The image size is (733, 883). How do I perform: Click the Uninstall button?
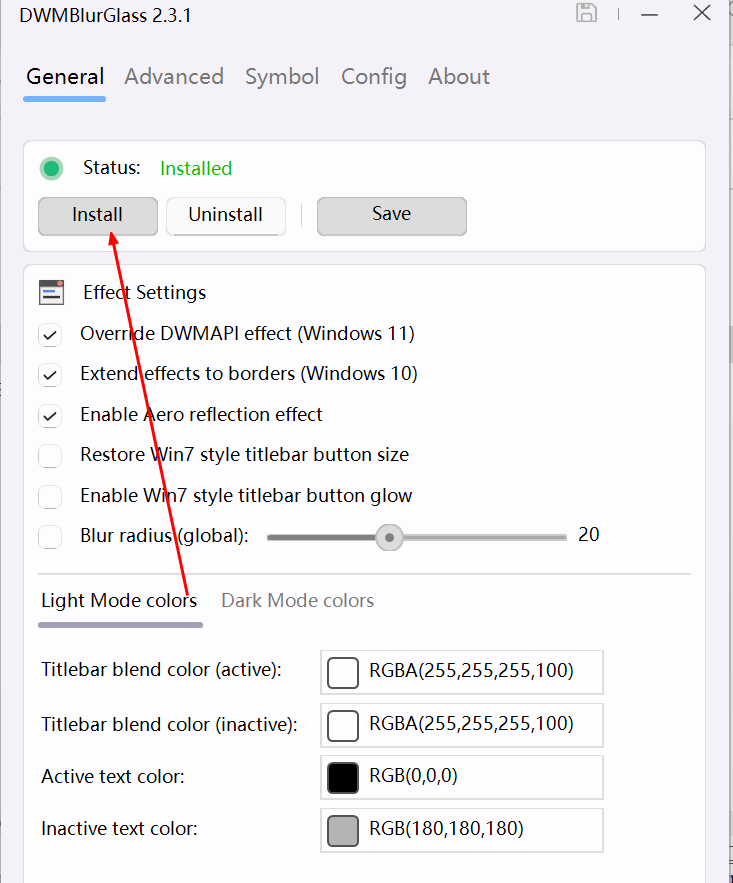pyautogui.click(x=225, y=215)
